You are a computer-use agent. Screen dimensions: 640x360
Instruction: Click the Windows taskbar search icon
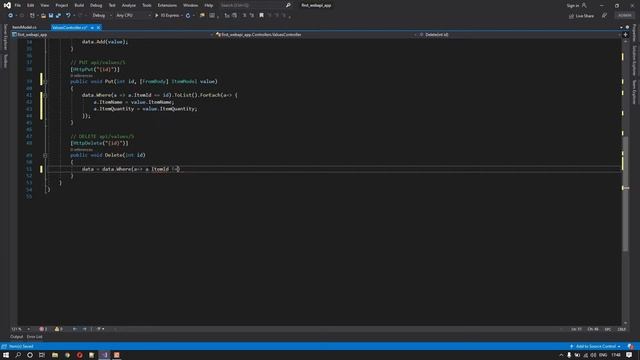pos(18,355)
